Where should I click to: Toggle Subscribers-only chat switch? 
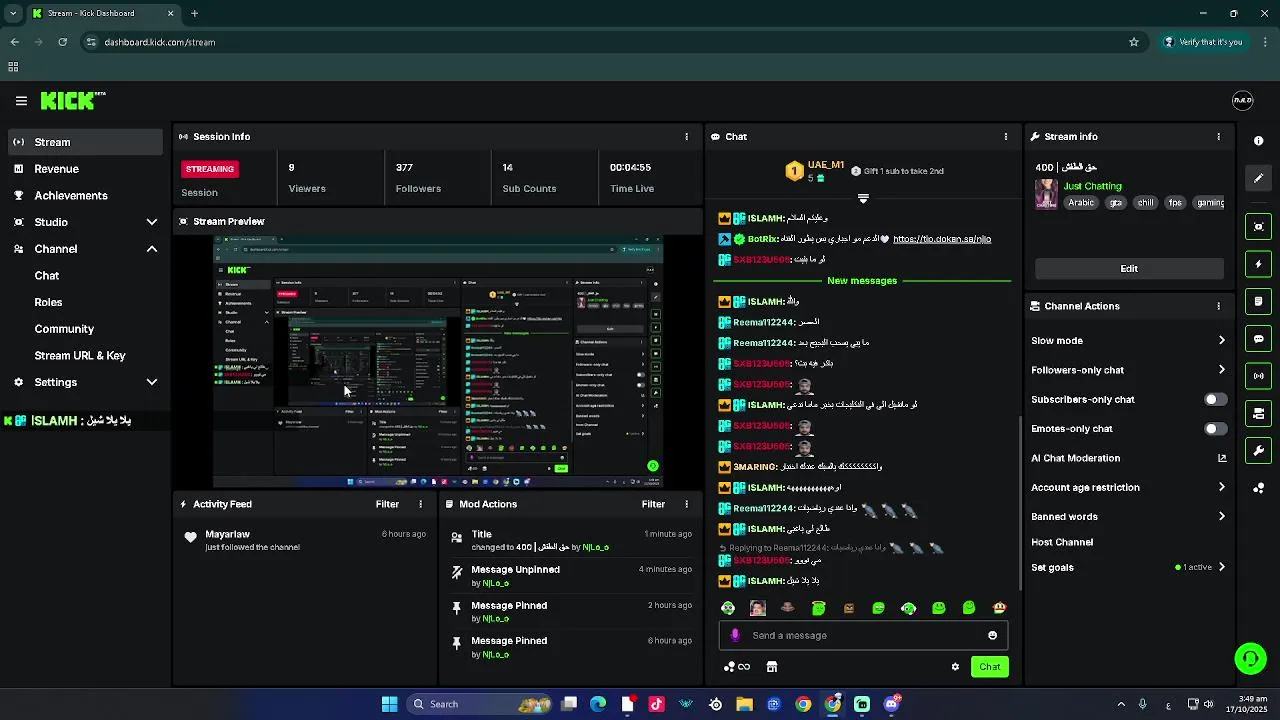click(x=1215, y=399)
